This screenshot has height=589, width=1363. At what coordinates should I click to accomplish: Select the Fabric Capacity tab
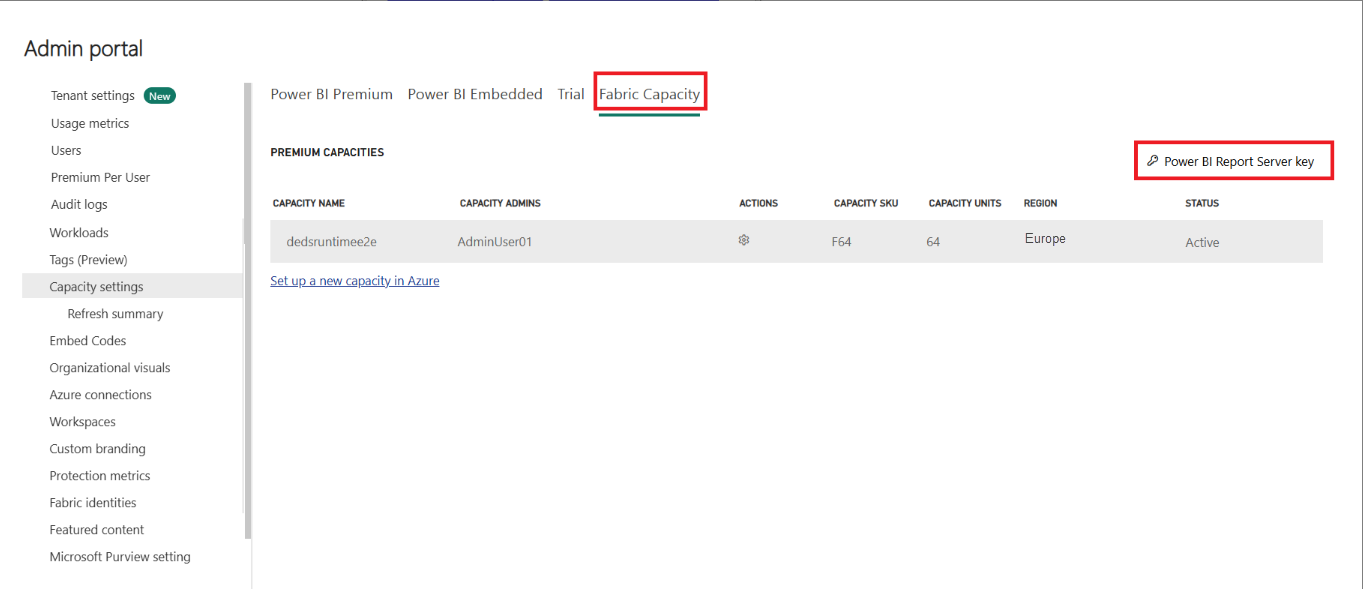click(650, 94)
